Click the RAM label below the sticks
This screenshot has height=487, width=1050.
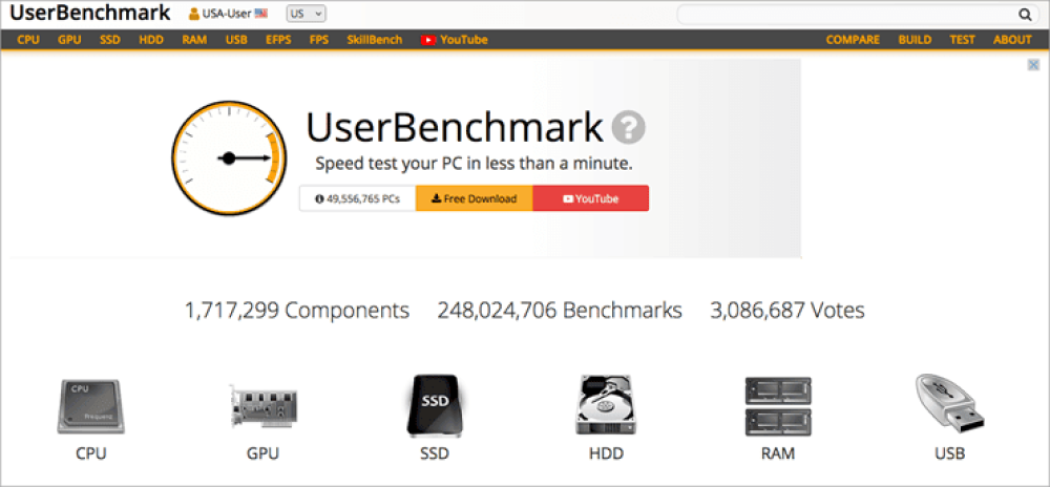pyautogui.click(x=778, y=454)
